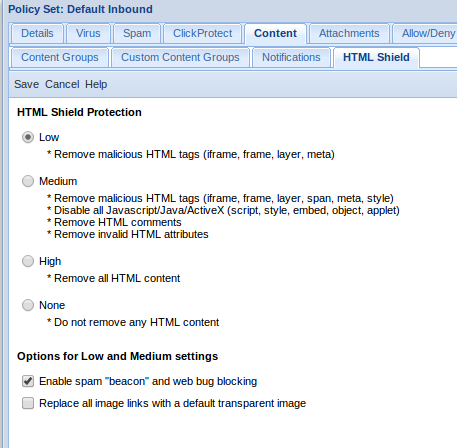The width and height of the screenshot is (457, 448).
Task: Open the Spam tab
Action: (137, 33)
